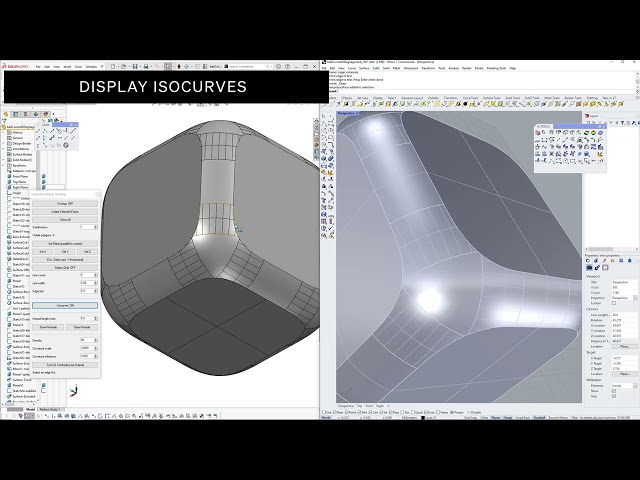640x480 pixels.
Task: Close the floating Tools palette in Rhino
Action: click(x=604, y=127)
